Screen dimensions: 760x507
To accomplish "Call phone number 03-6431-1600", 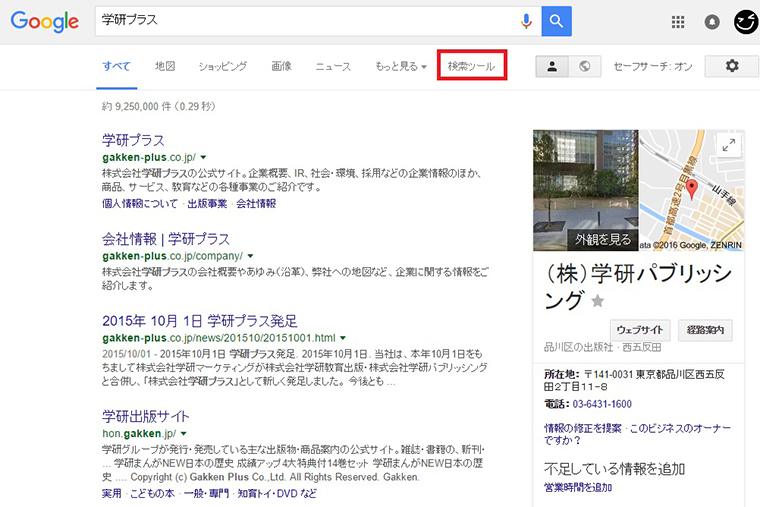I will point(602,404).
